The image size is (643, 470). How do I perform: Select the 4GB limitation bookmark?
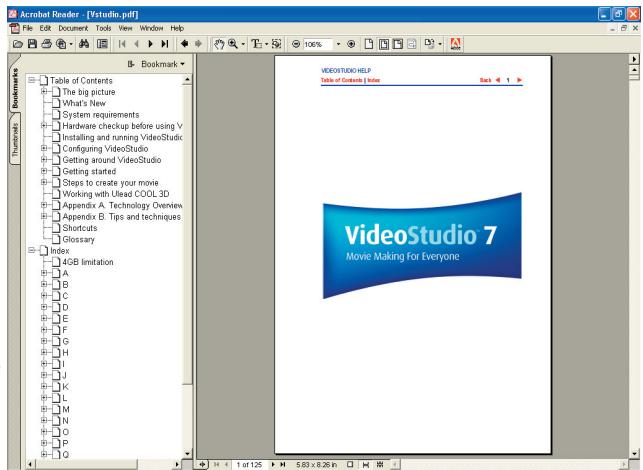coord(88,262)
